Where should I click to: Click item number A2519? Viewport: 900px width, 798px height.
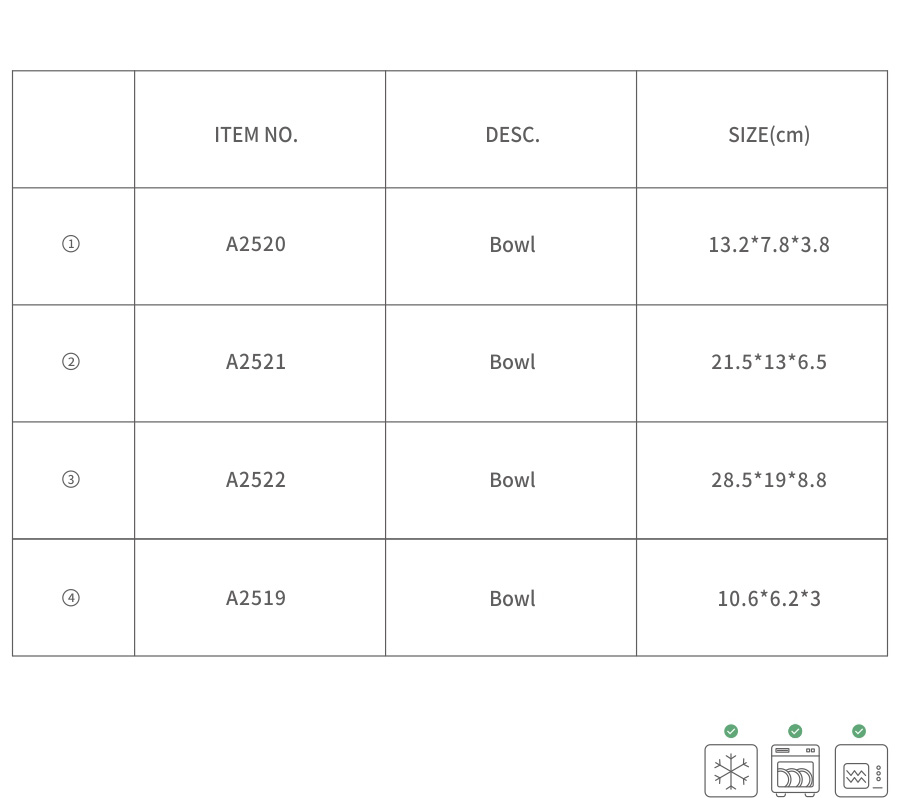tap(256, 598)
